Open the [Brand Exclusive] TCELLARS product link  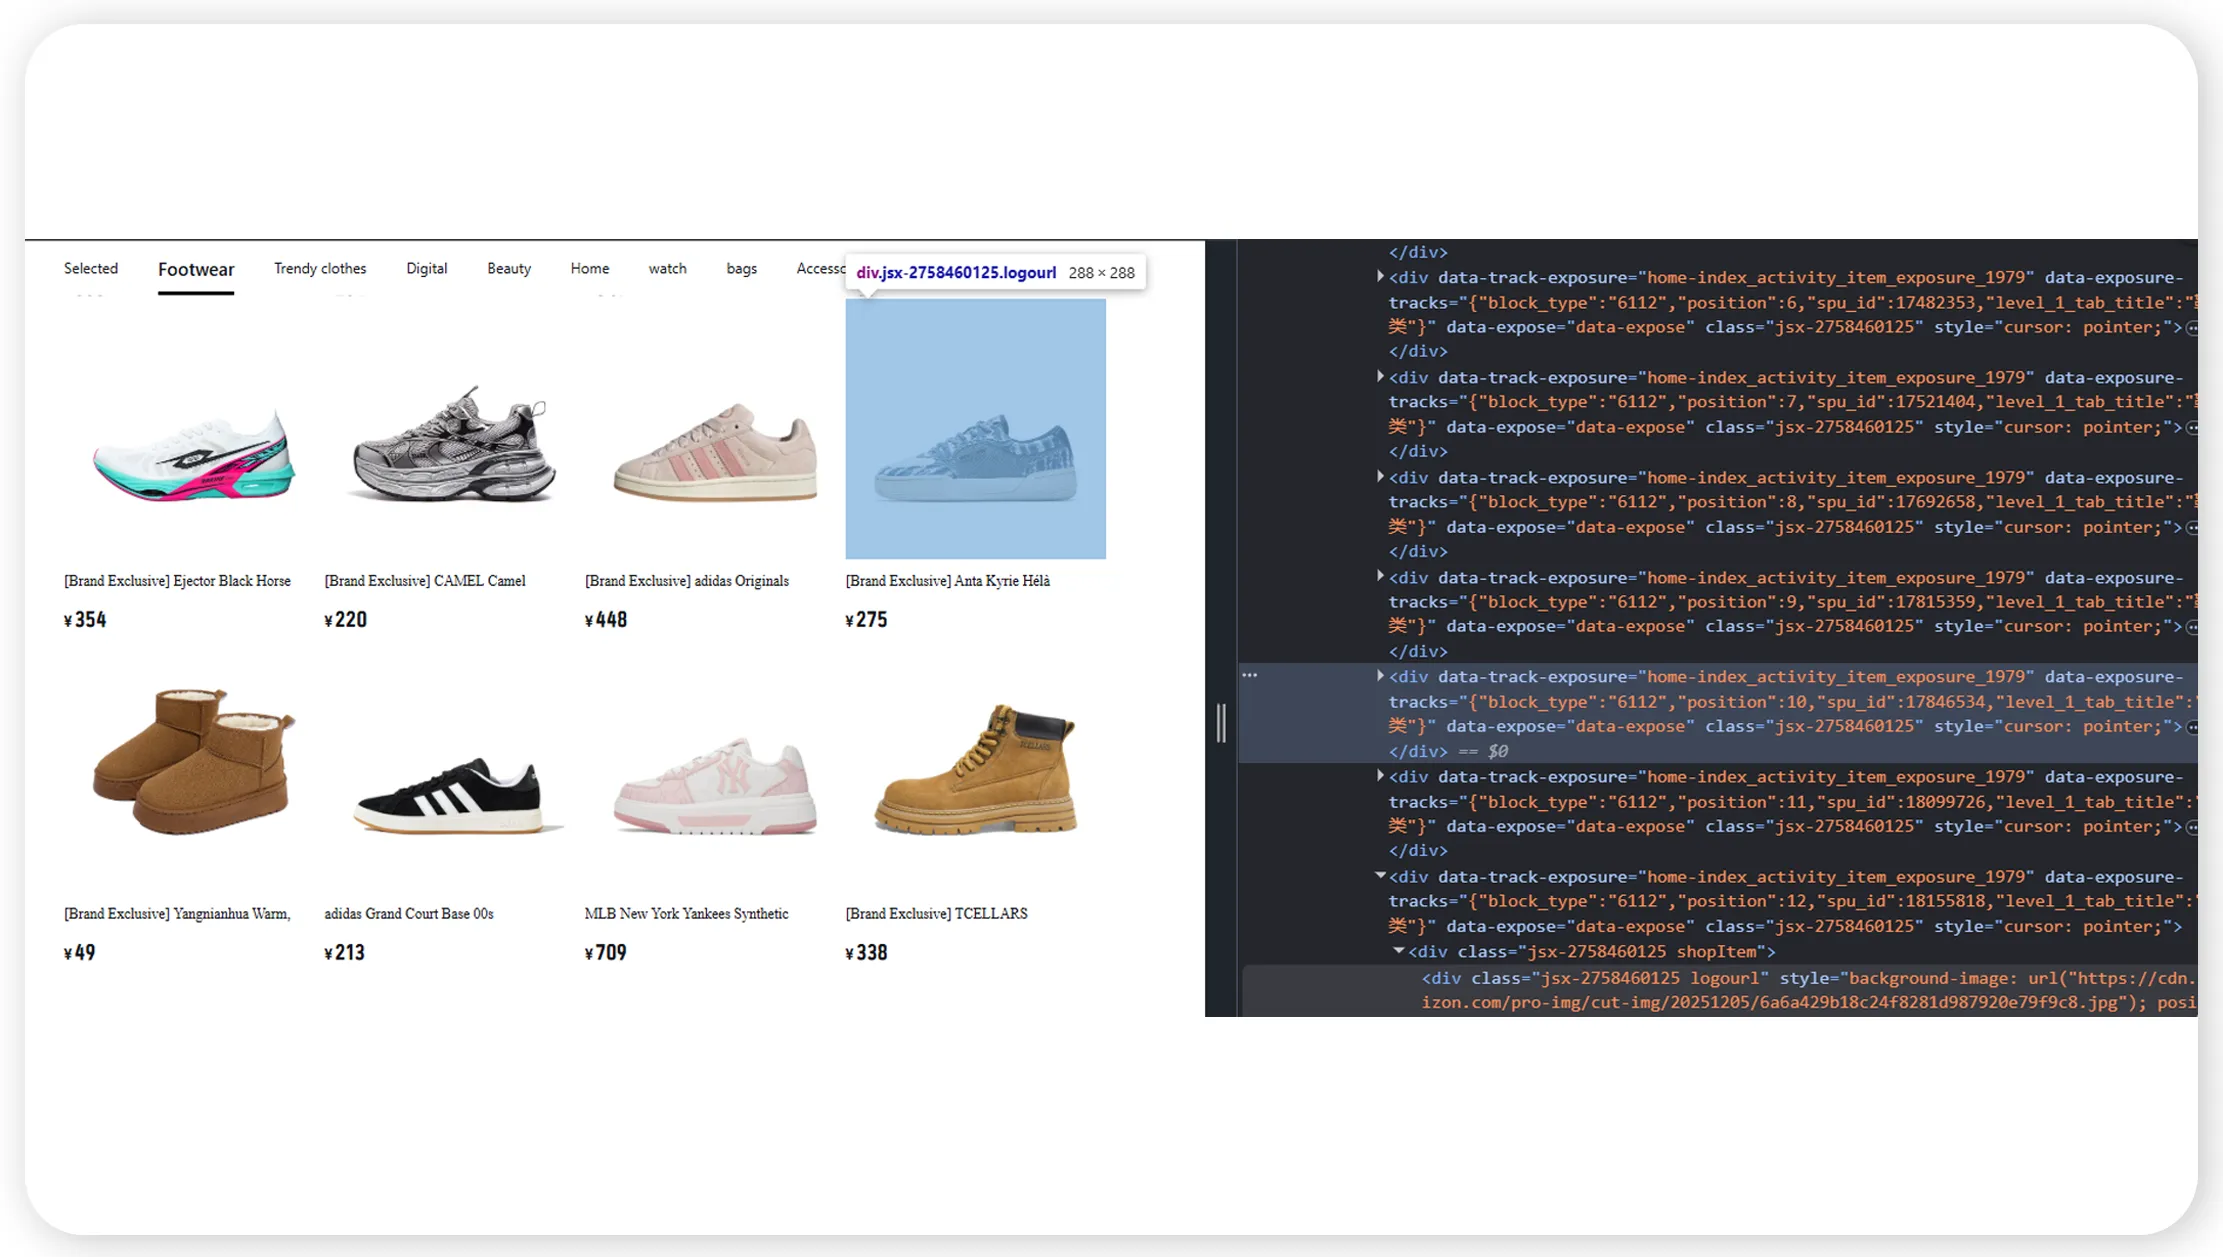[x=935, y=914]
